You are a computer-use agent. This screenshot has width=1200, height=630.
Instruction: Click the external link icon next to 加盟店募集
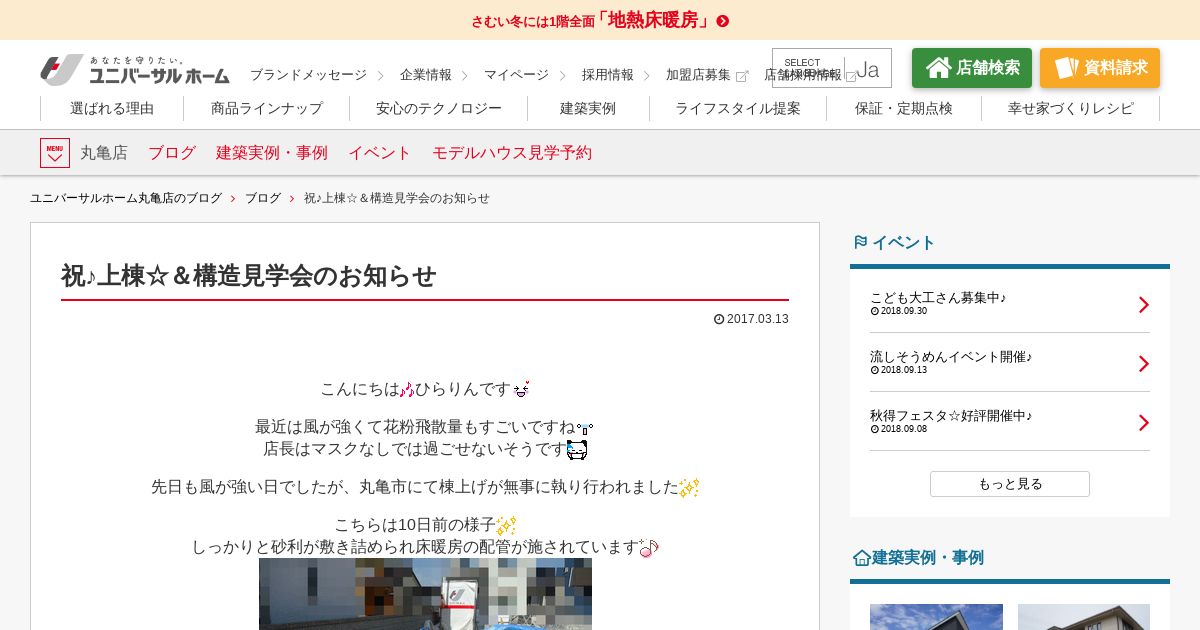[x=742, y=75]
